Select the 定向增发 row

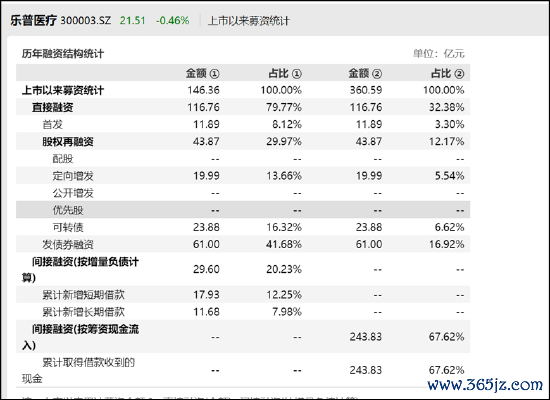[243, 175]
